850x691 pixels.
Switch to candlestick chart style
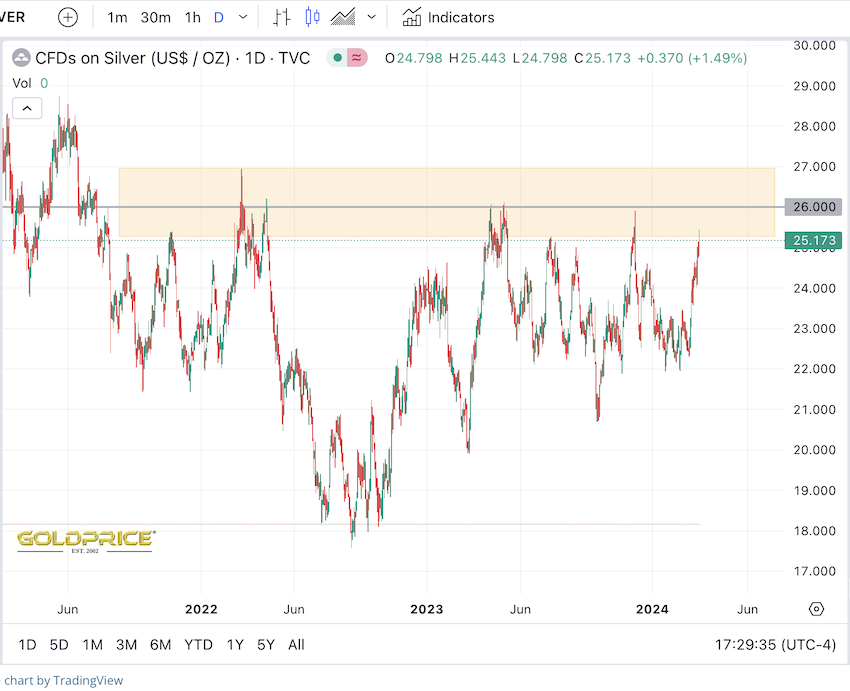(x=312, y=17)
